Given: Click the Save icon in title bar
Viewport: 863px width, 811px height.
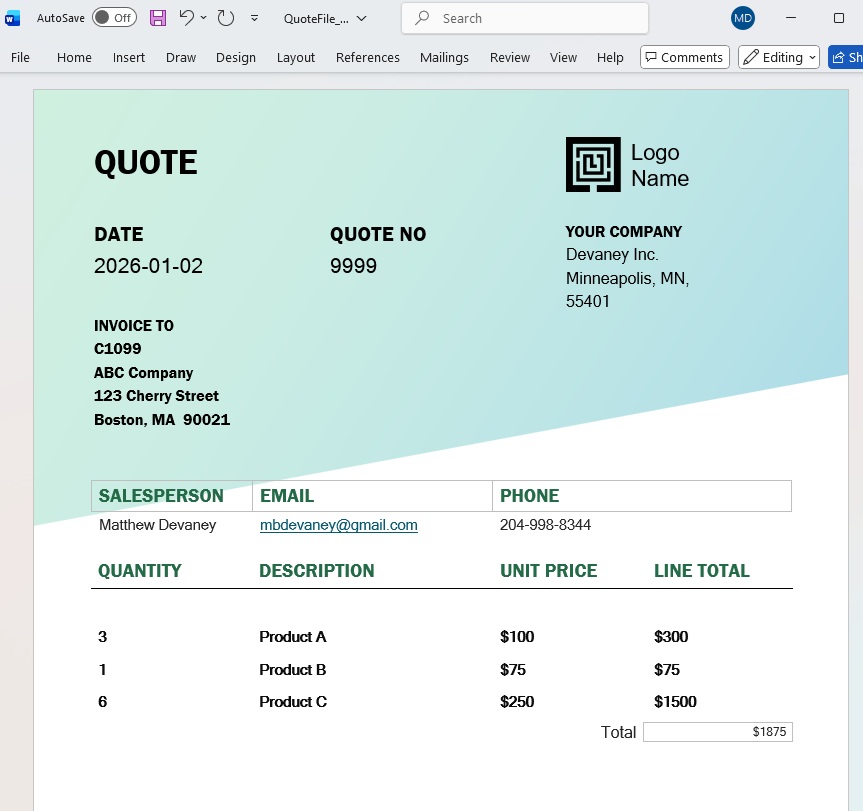Looking at the screenshot, I should click(x=158, y=18).
